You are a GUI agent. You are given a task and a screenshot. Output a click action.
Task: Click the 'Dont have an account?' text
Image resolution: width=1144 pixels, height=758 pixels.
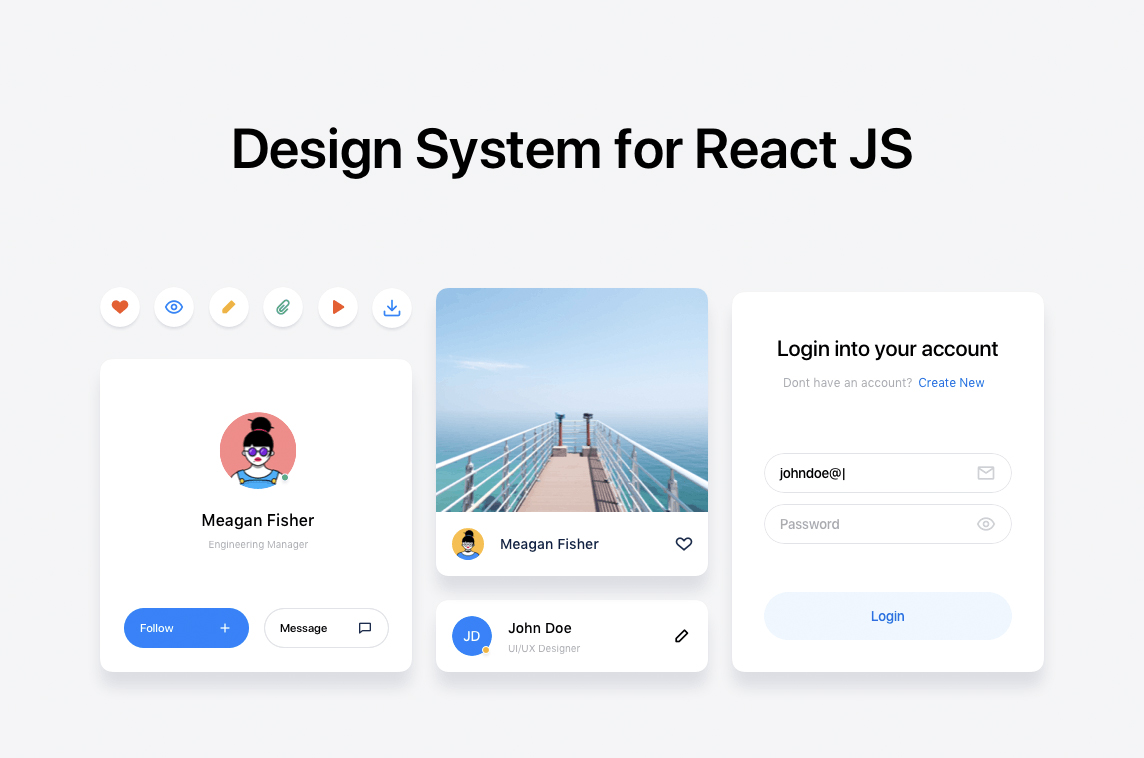point(847,383)
